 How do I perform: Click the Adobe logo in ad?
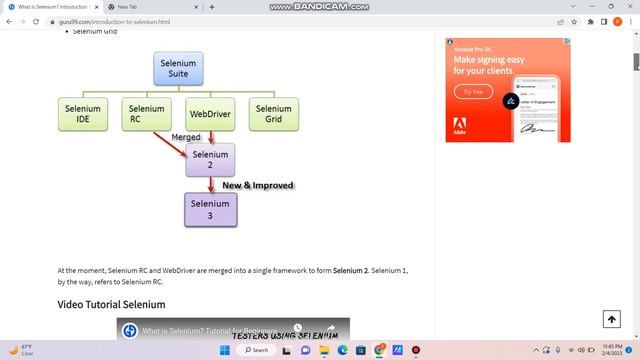[460, 125]
